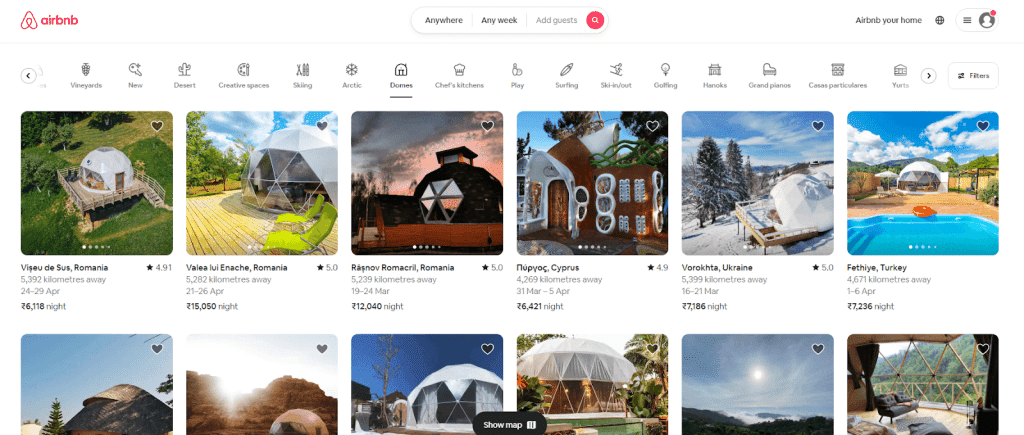Image resolution: width=1024 pixels, height=435 pixels.
Task: Heart the thatched-roof hut listing in second row
Action: point(157,349)
